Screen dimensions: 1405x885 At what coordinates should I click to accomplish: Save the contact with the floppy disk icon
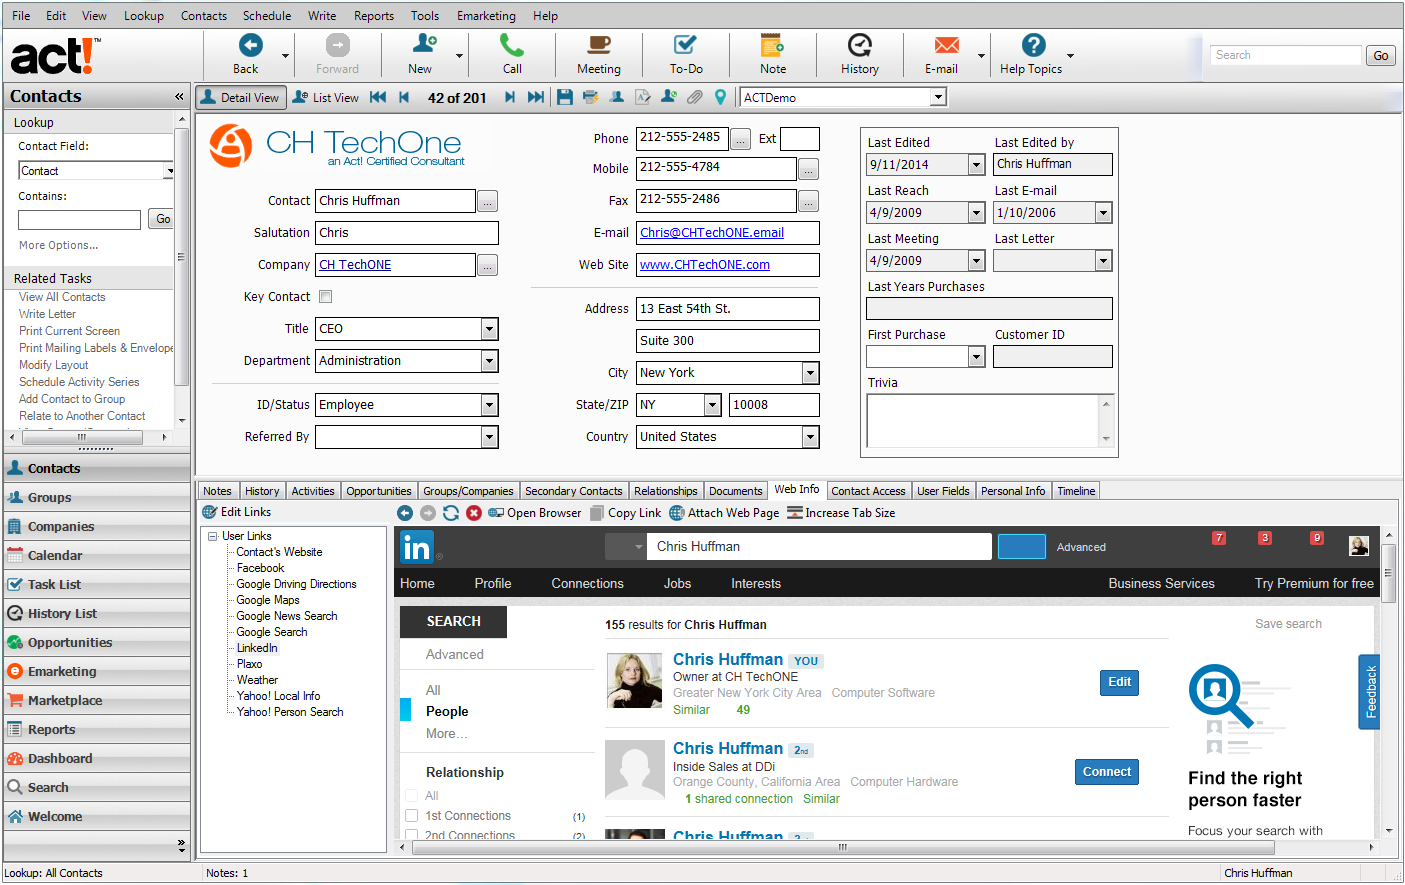tap(565, 97)
